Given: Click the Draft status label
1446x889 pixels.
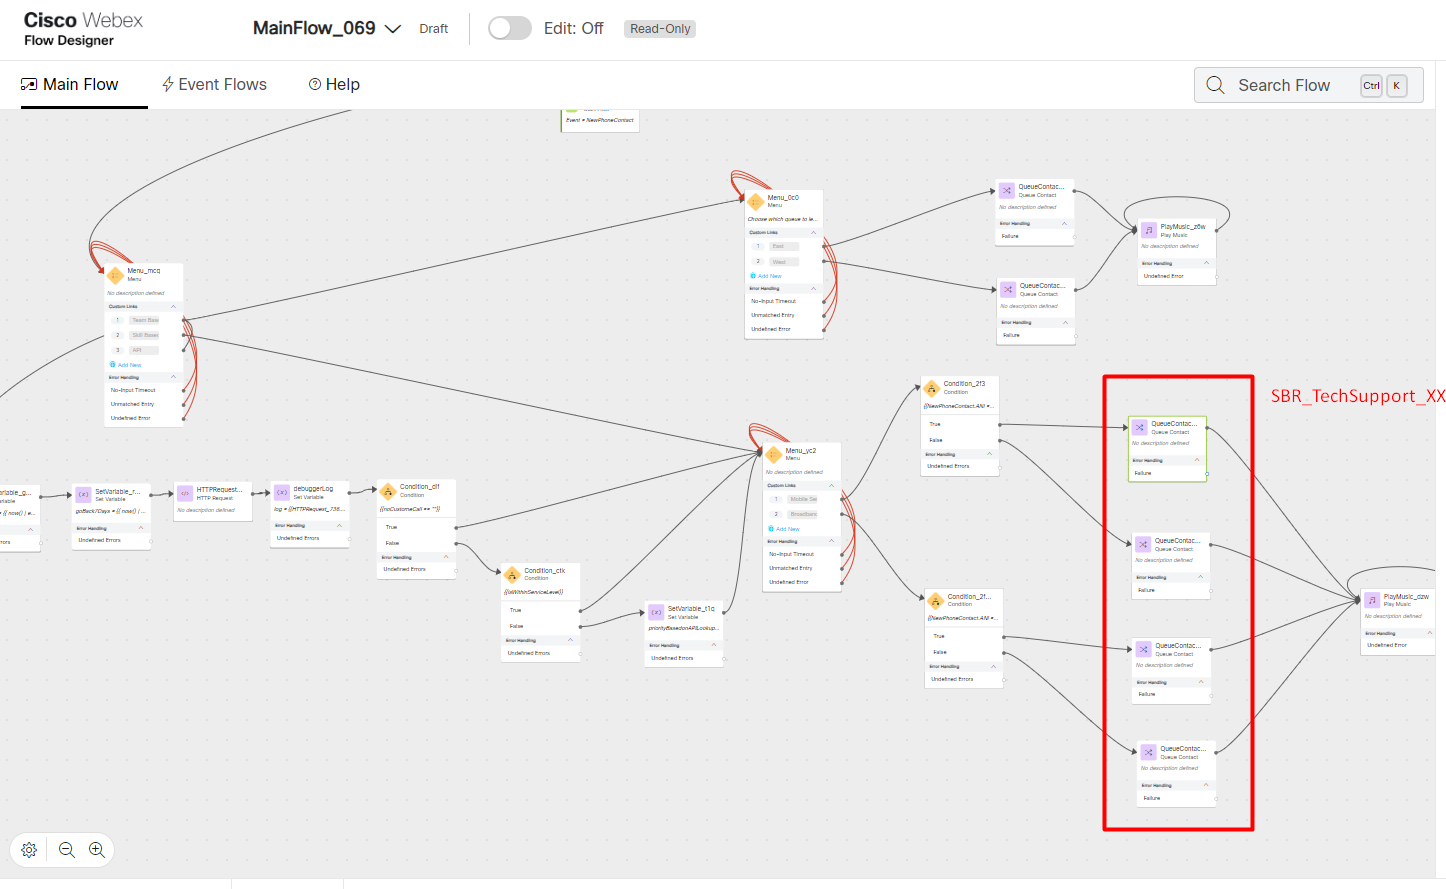Looking at the screenshot, I should 434,29.
